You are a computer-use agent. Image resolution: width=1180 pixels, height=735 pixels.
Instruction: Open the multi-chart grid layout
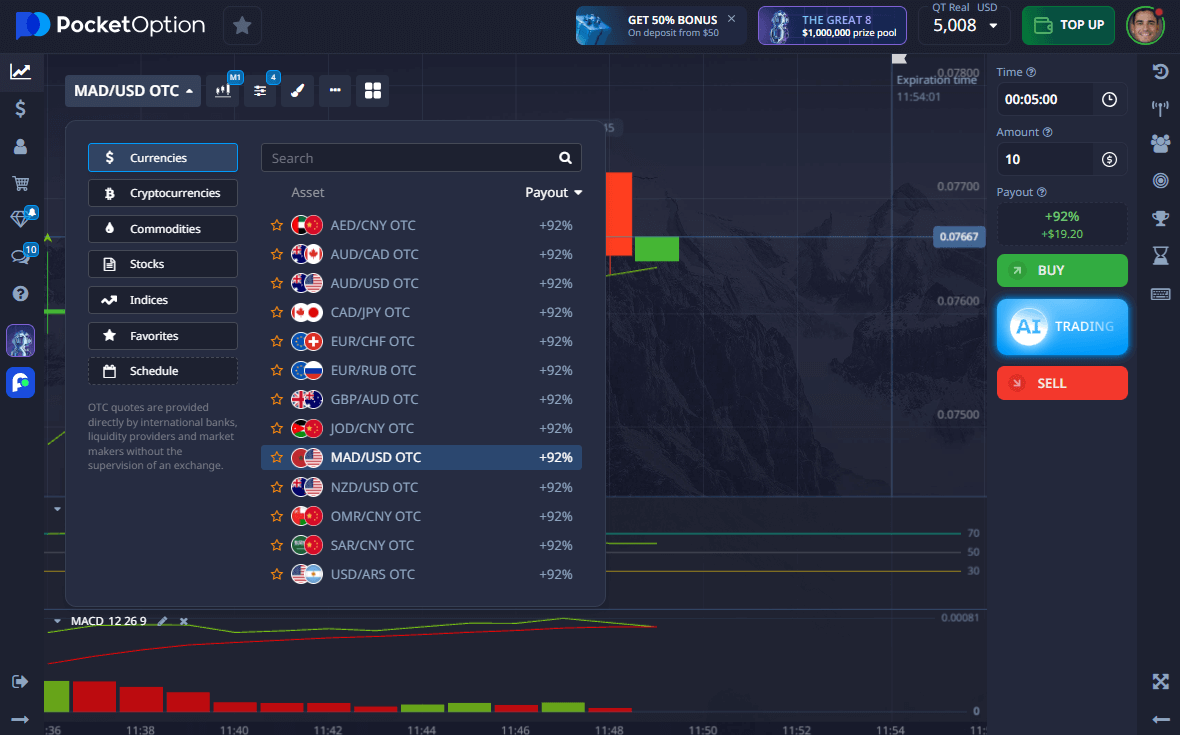coord(373,91)
